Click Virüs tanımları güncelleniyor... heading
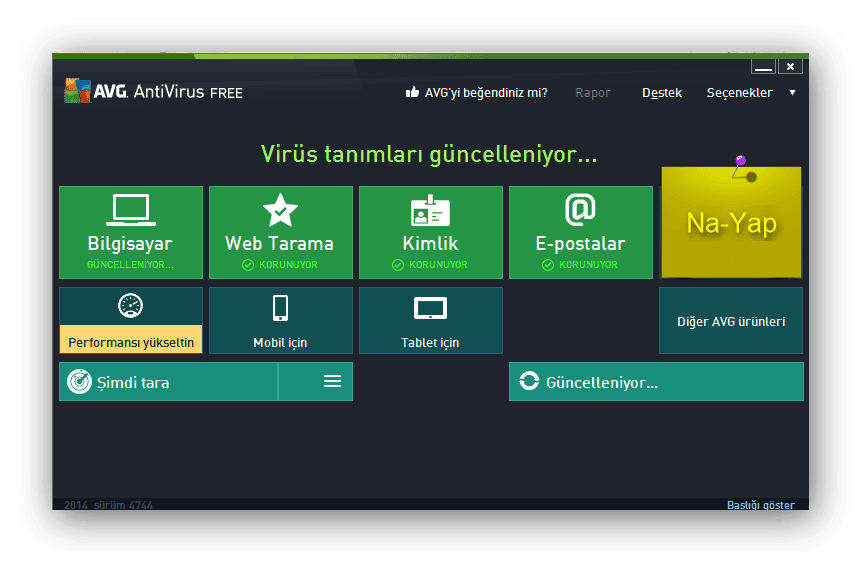861x562 pixels. point(429,154)
